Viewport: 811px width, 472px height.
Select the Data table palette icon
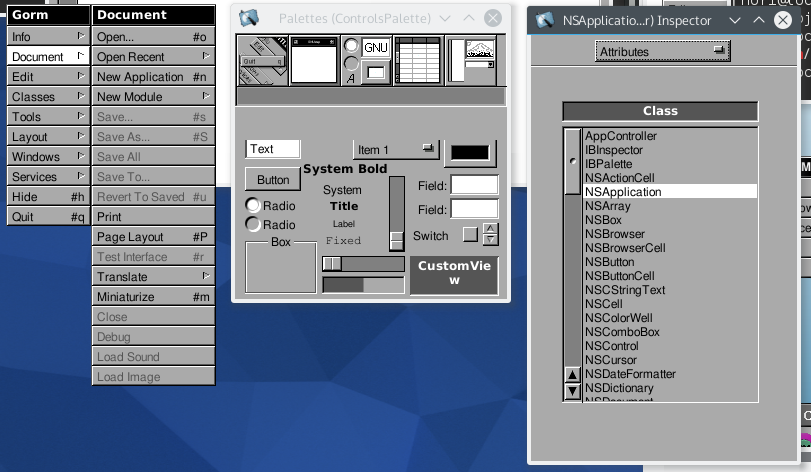point(418,61)
